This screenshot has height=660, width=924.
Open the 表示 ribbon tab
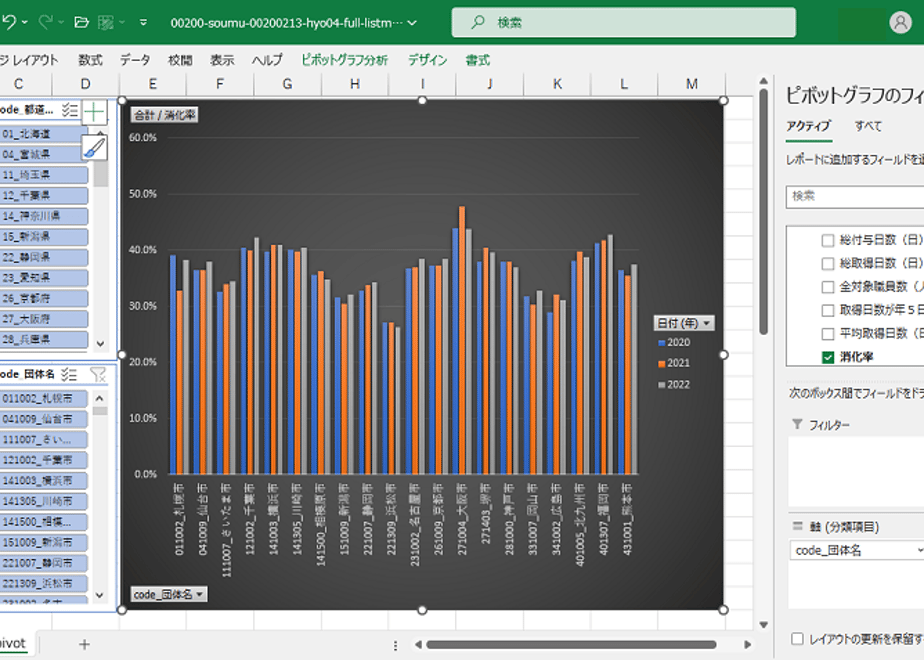pos(222,60)
